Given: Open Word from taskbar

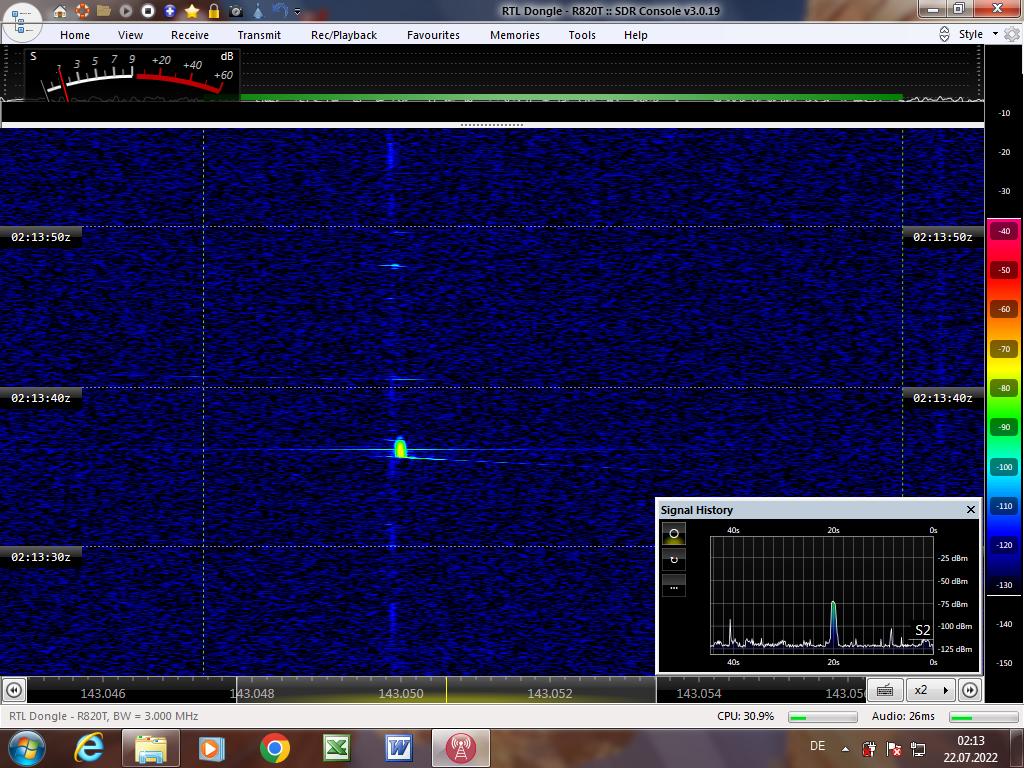Looking at the screenshot, I should click(x=398, y=748).
